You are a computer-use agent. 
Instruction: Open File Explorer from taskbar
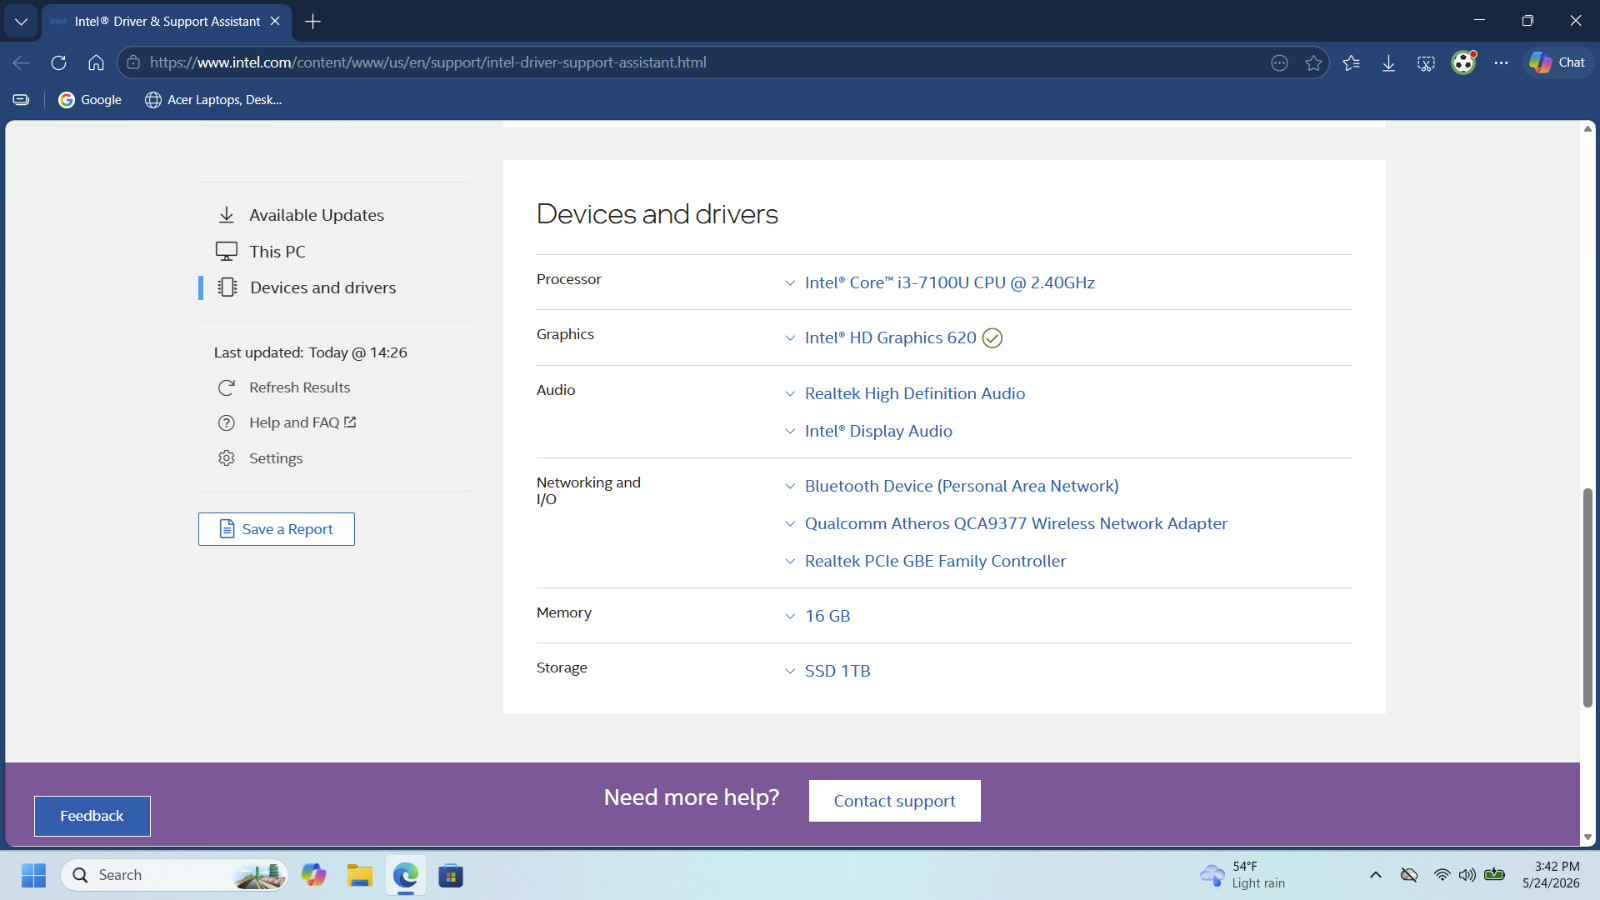point(360,876)
